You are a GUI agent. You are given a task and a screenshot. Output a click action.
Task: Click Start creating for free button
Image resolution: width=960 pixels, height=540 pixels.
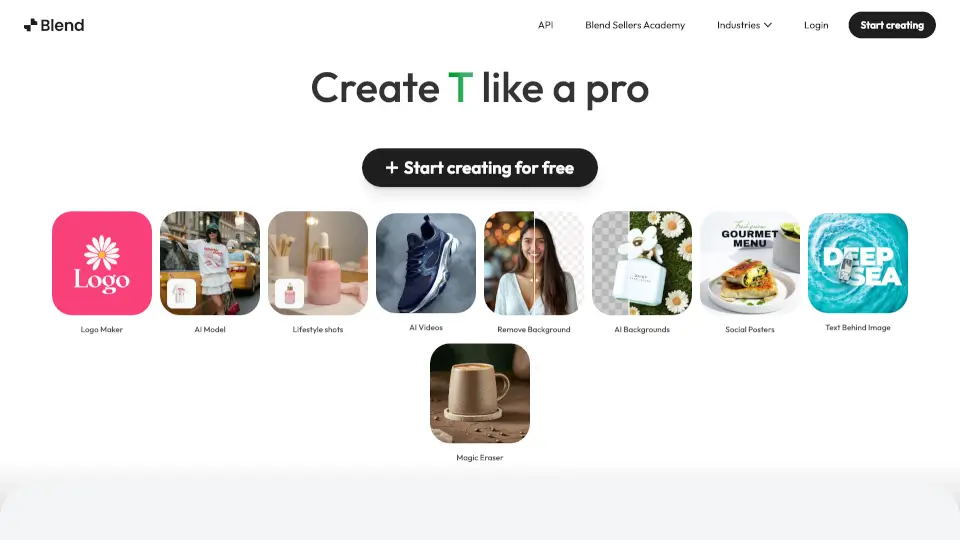[480, 168]
